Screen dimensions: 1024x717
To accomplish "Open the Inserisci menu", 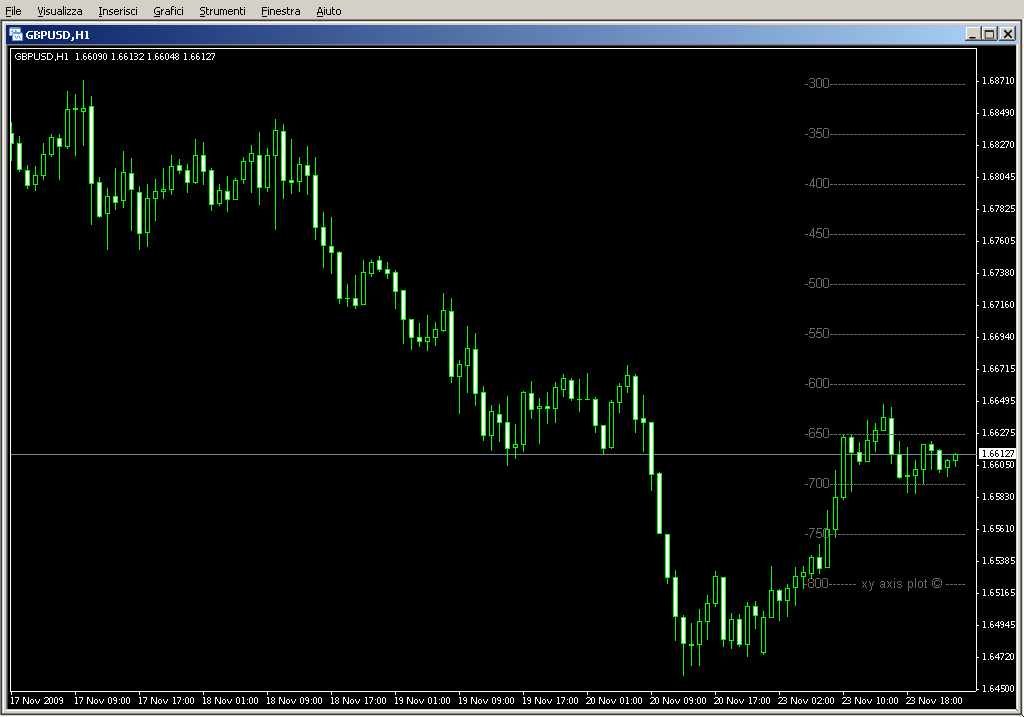I will click(x=118, y=11).
